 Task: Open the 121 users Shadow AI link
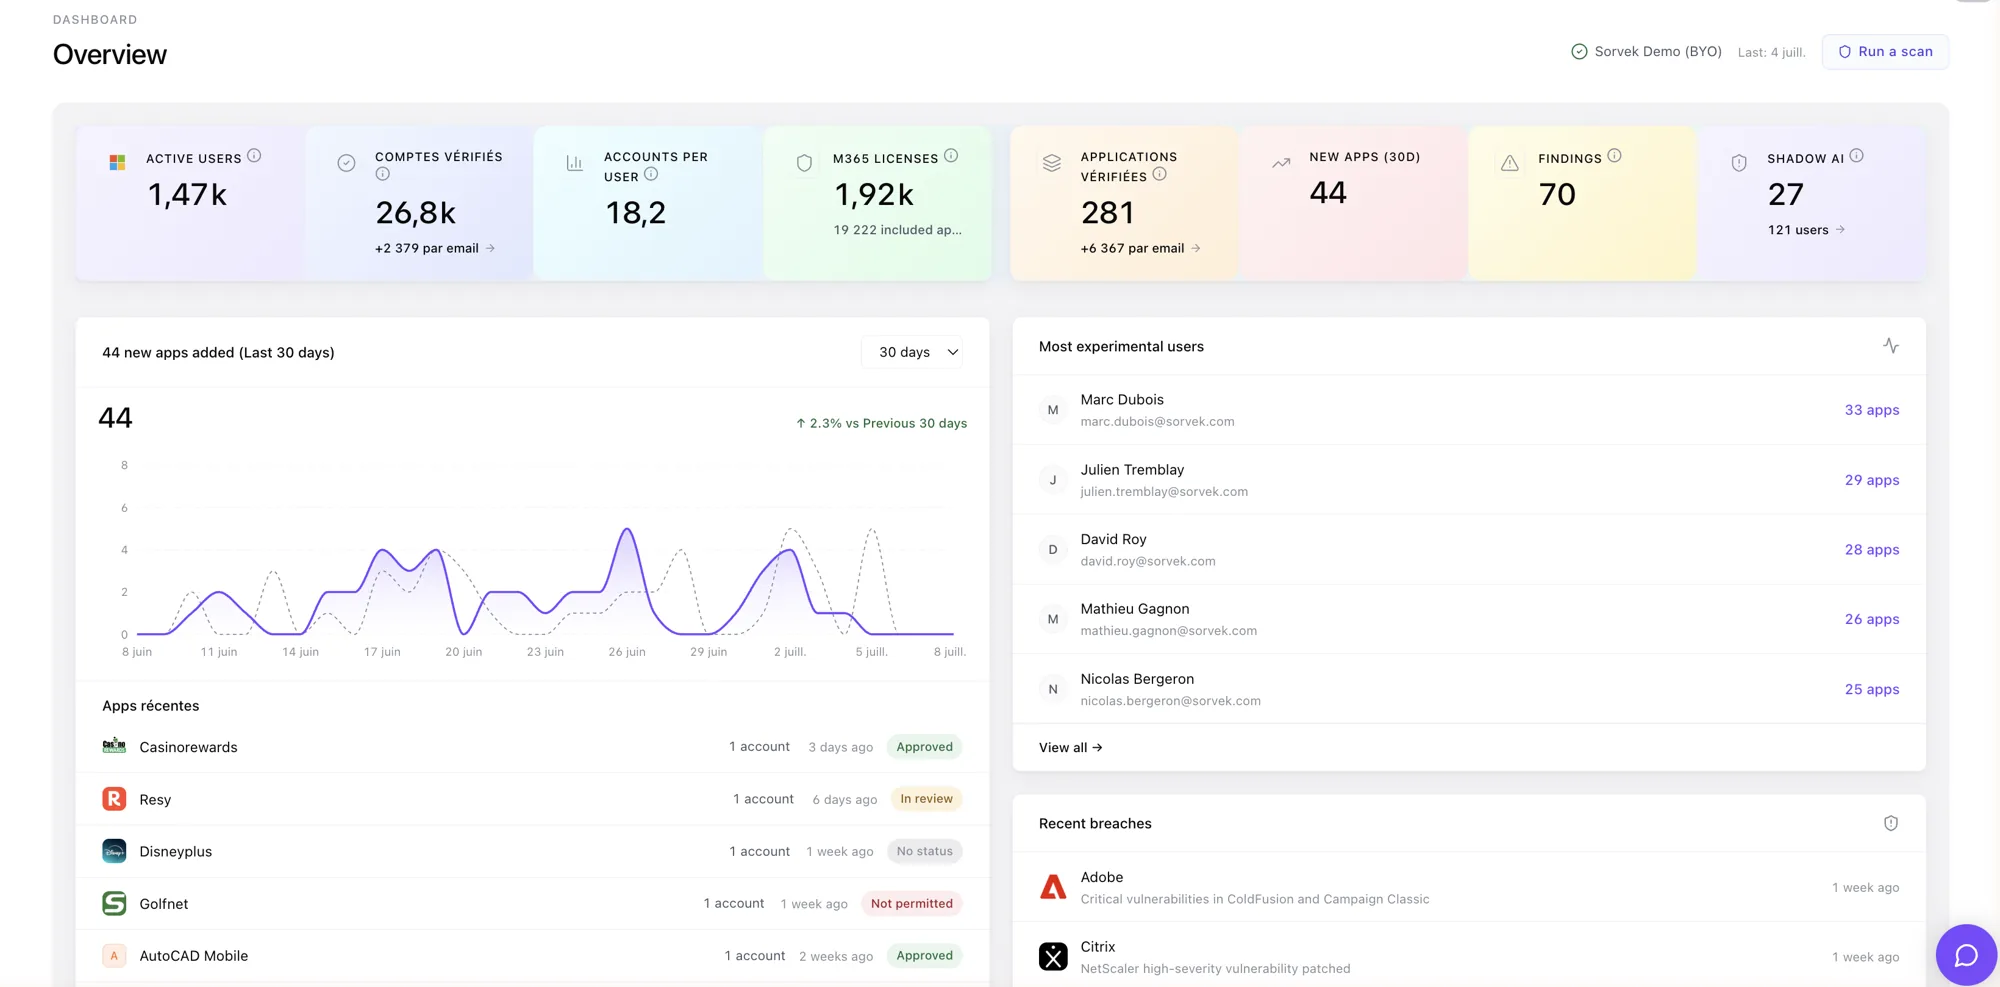1806,230
